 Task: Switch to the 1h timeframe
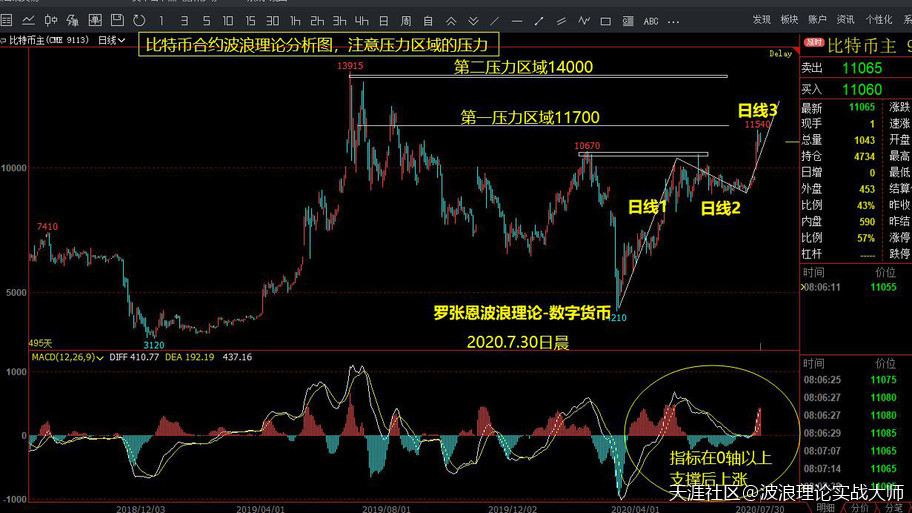[x=295, y=20]
